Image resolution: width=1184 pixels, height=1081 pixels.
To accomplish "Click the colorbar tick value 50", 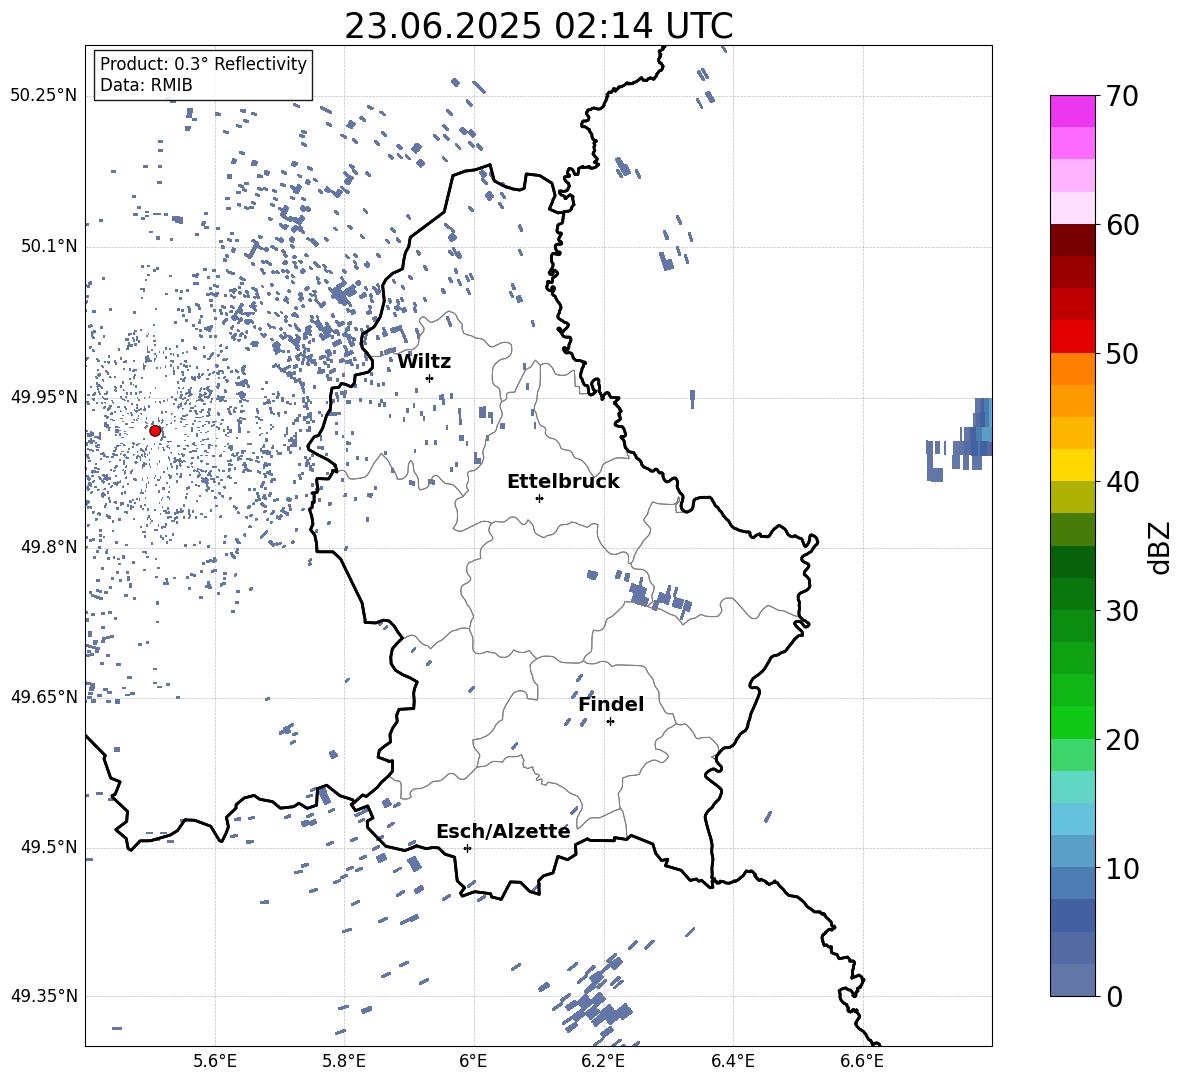I will coord(1122,353).
